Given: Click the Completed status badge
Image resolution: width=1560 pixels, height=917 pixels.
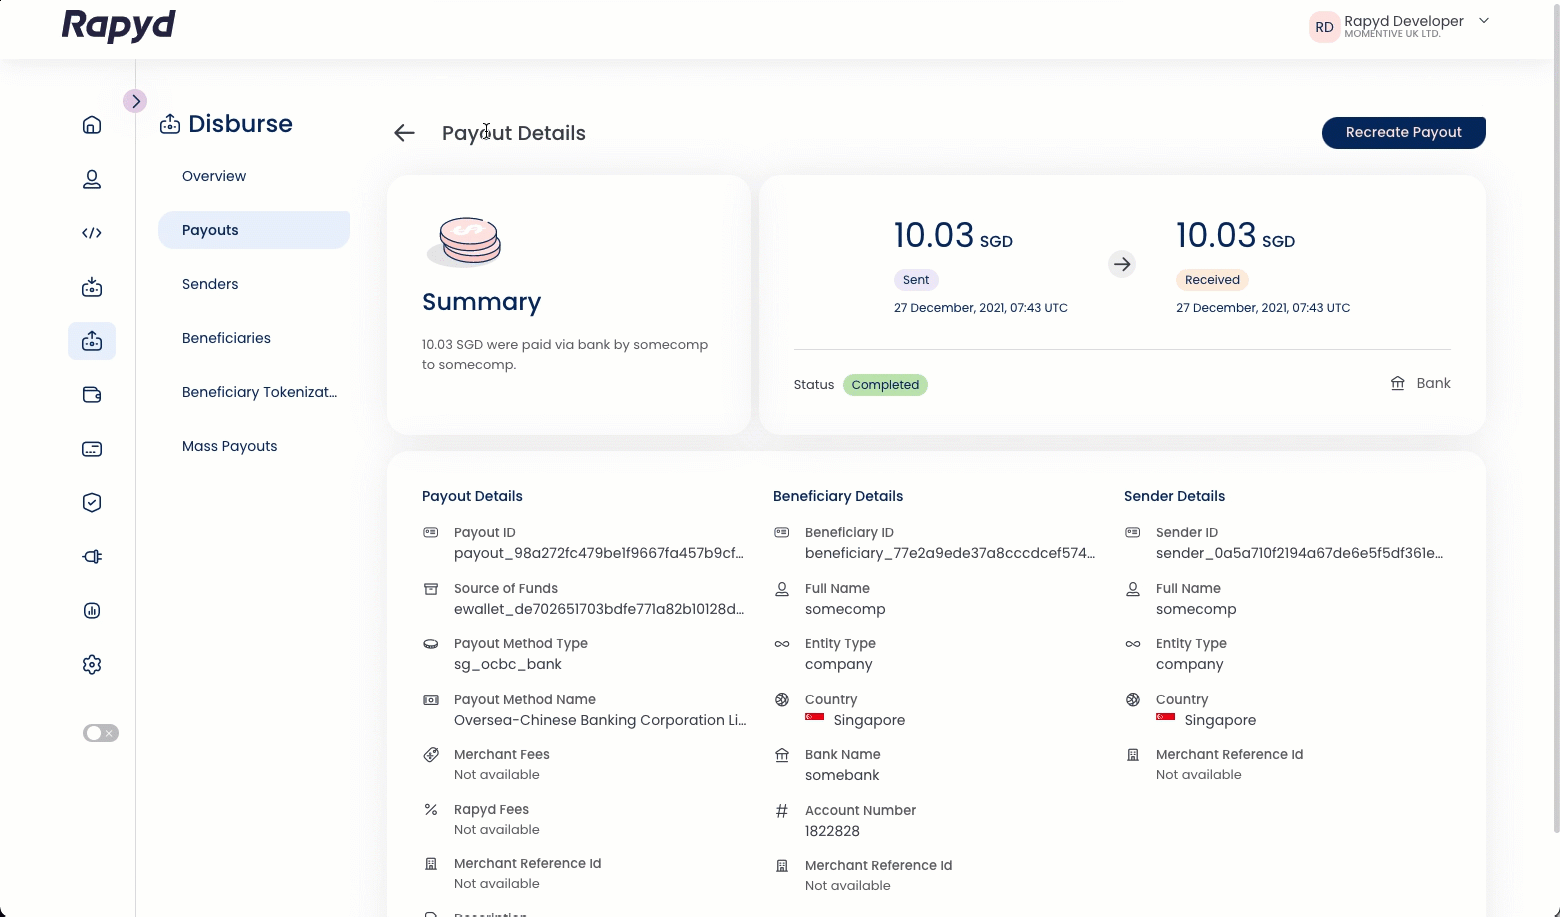Looking at the screenshot, I should point(885,385).
